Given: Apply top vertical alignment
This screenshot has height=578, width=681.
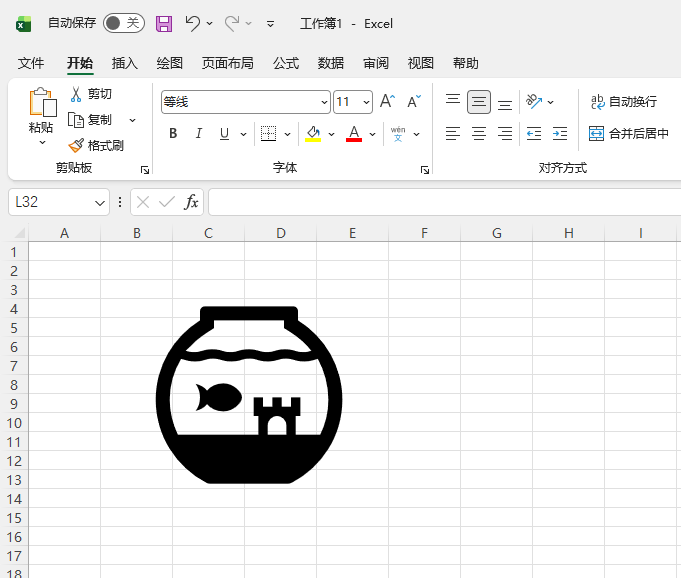Looking at the screenshot, I should 453,102.
